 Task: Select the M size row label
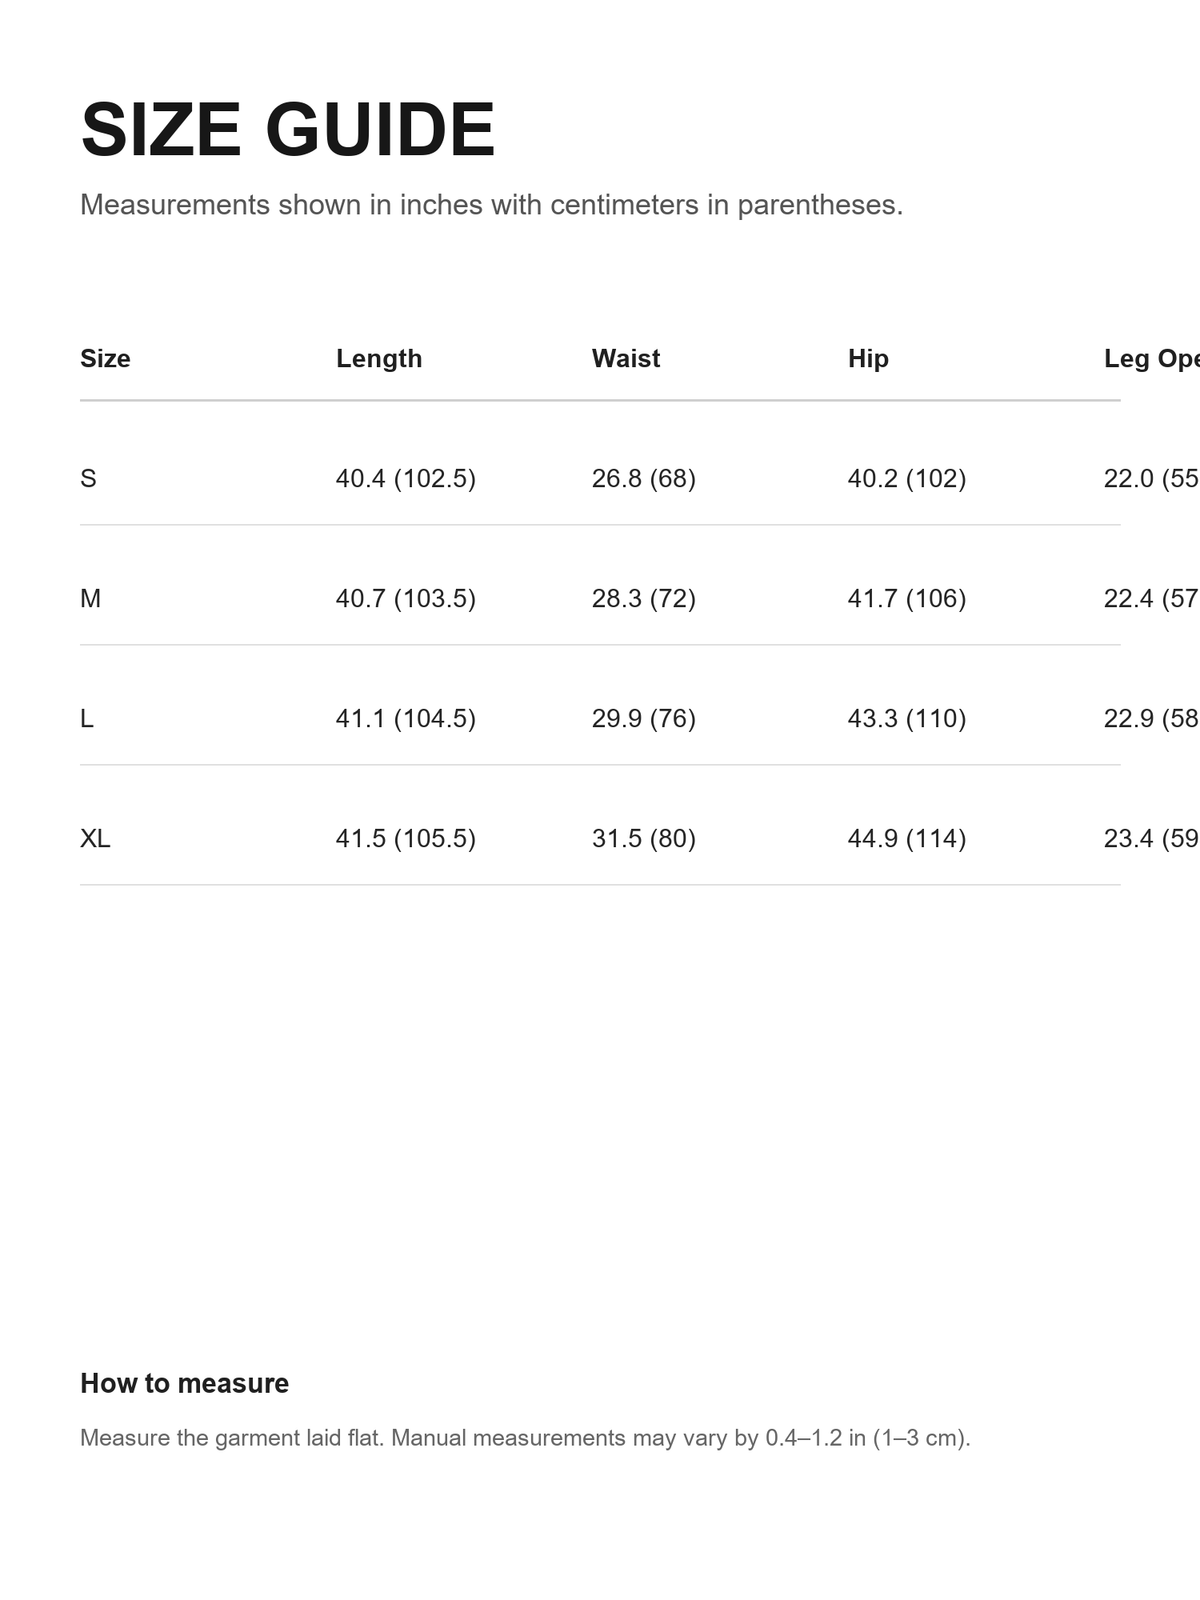pos(90,598)
